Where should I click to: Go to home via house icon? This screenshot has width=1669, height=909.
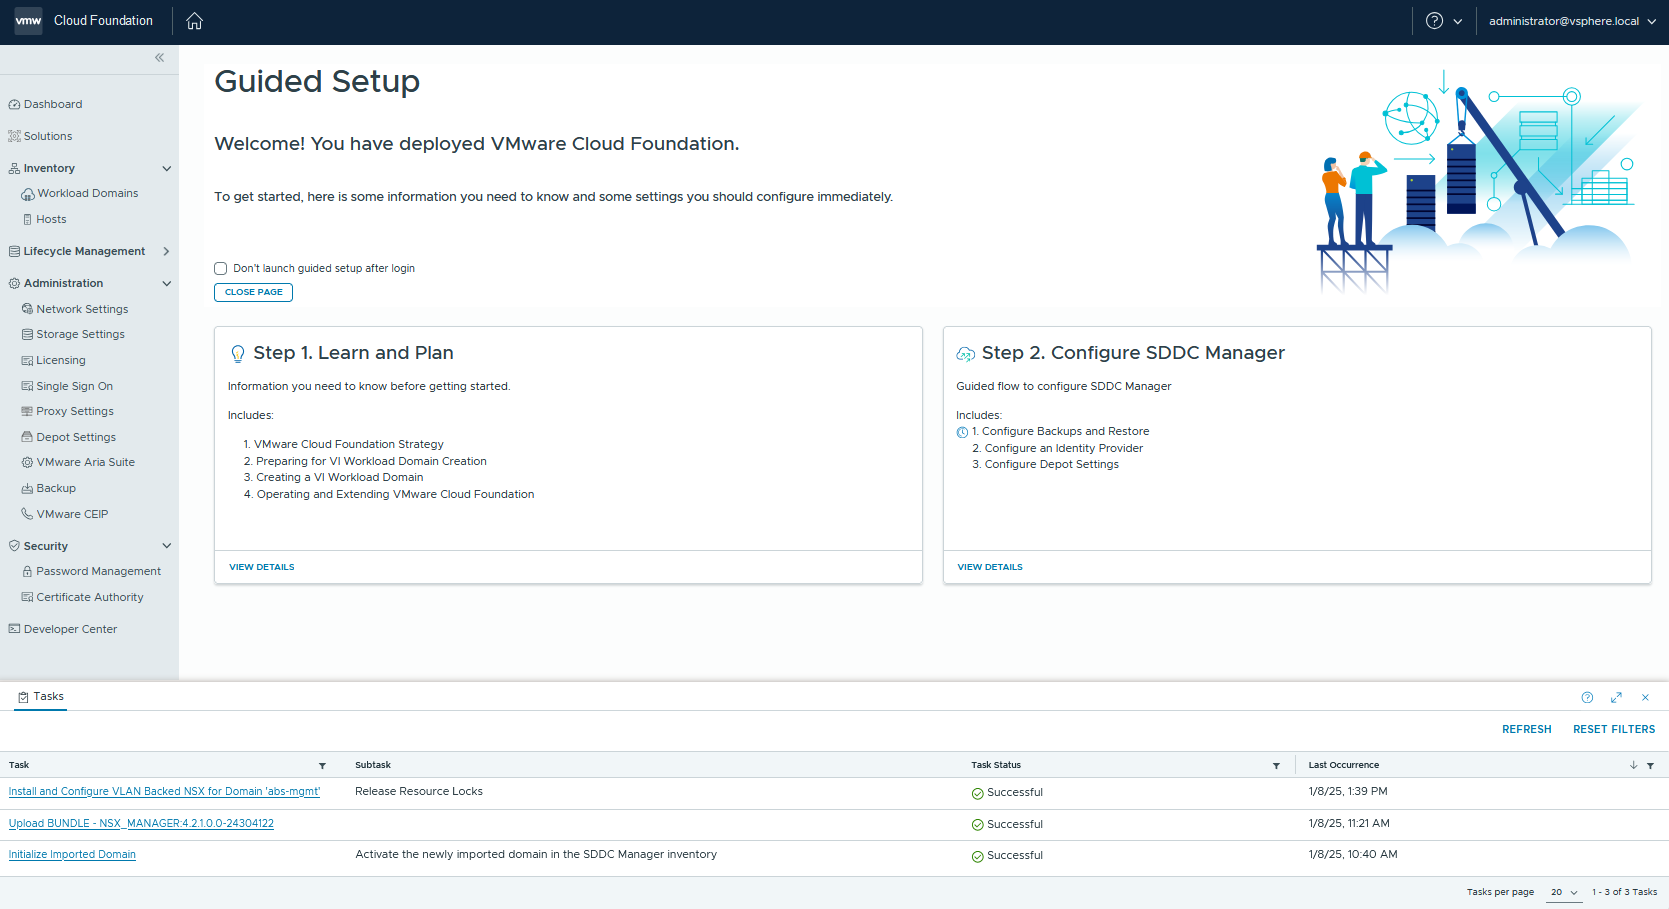(x=195, y=21)
